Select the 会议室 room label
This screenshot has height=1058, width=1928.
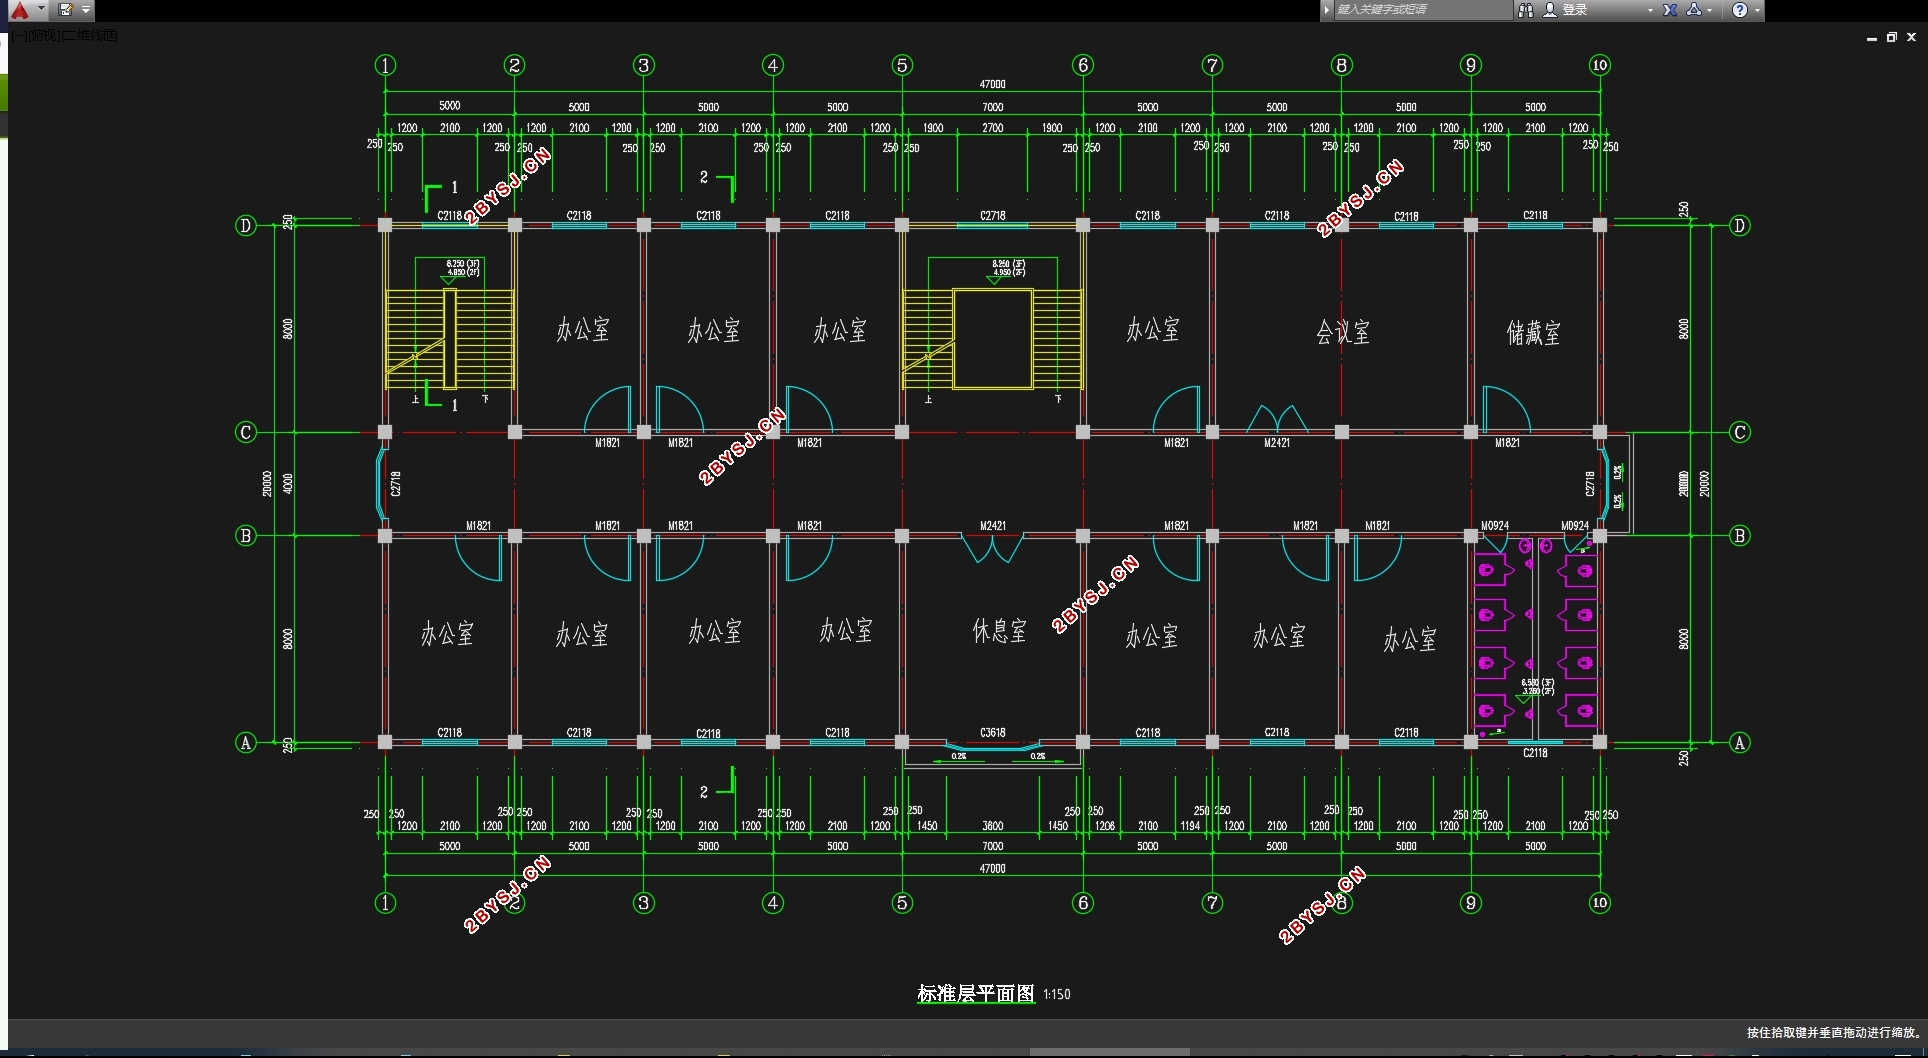1343,332
